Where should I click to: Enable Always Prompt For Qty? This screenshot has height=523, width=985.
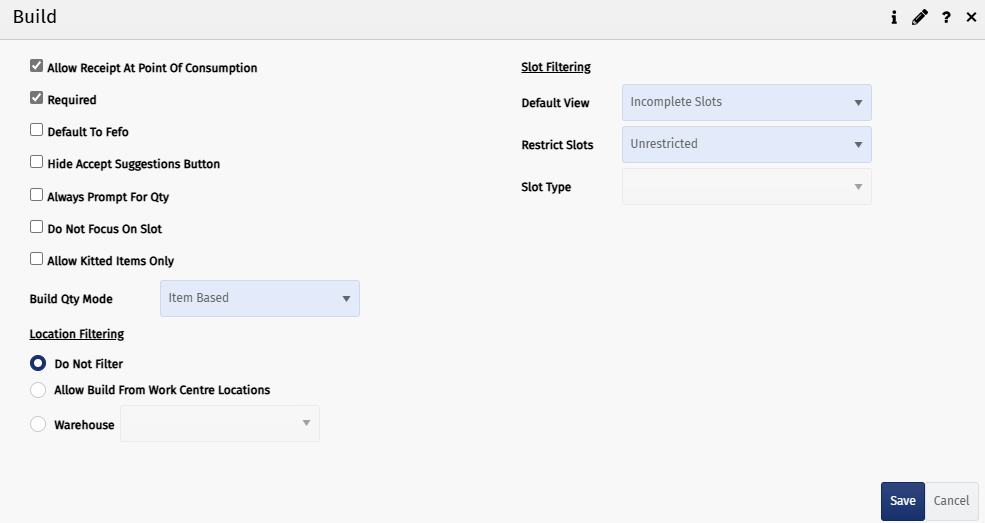(x=37, y=196)
